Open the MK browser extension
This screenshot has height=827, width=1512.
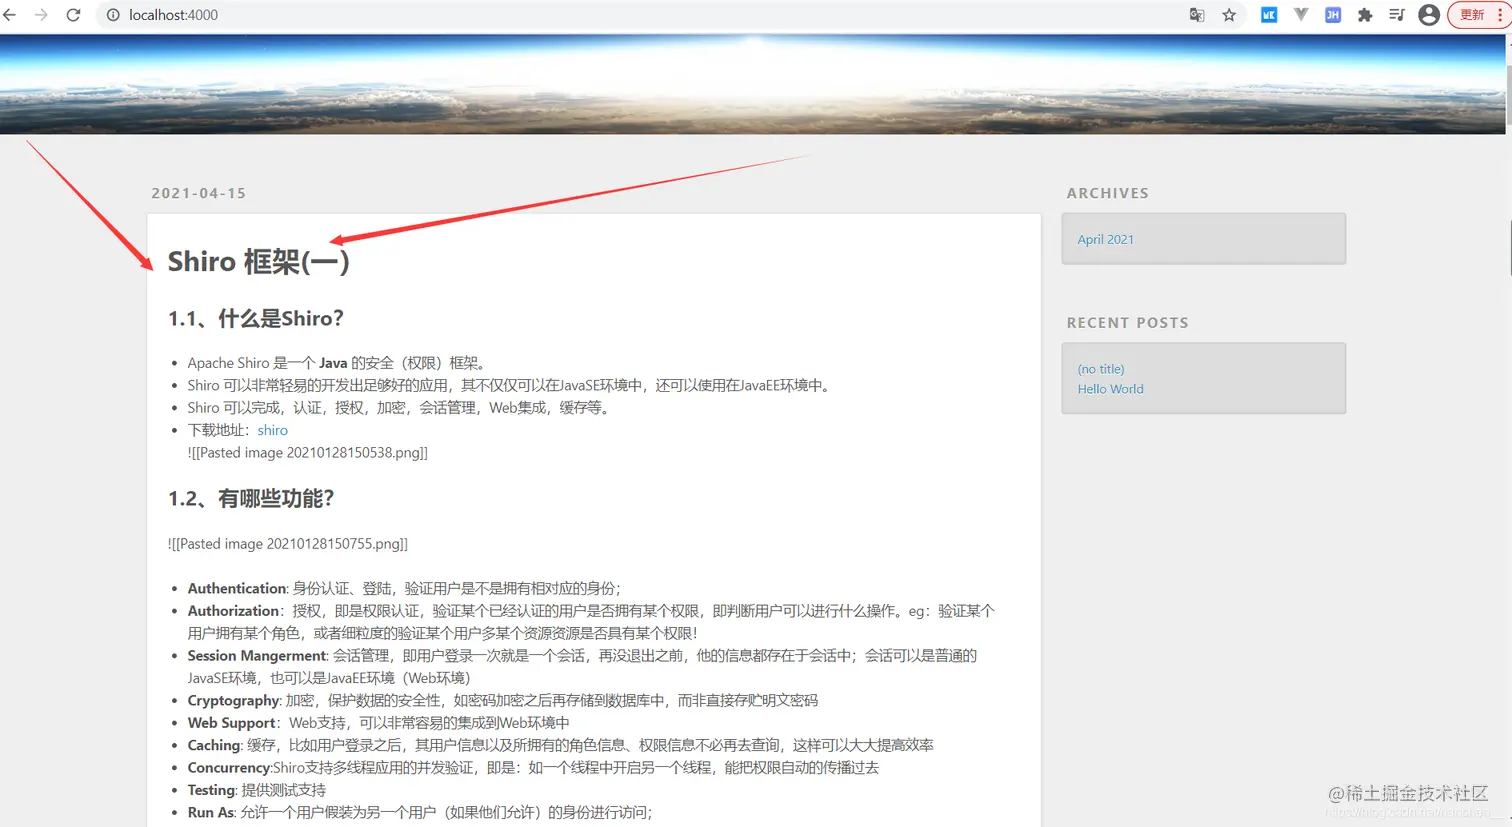1269,15
